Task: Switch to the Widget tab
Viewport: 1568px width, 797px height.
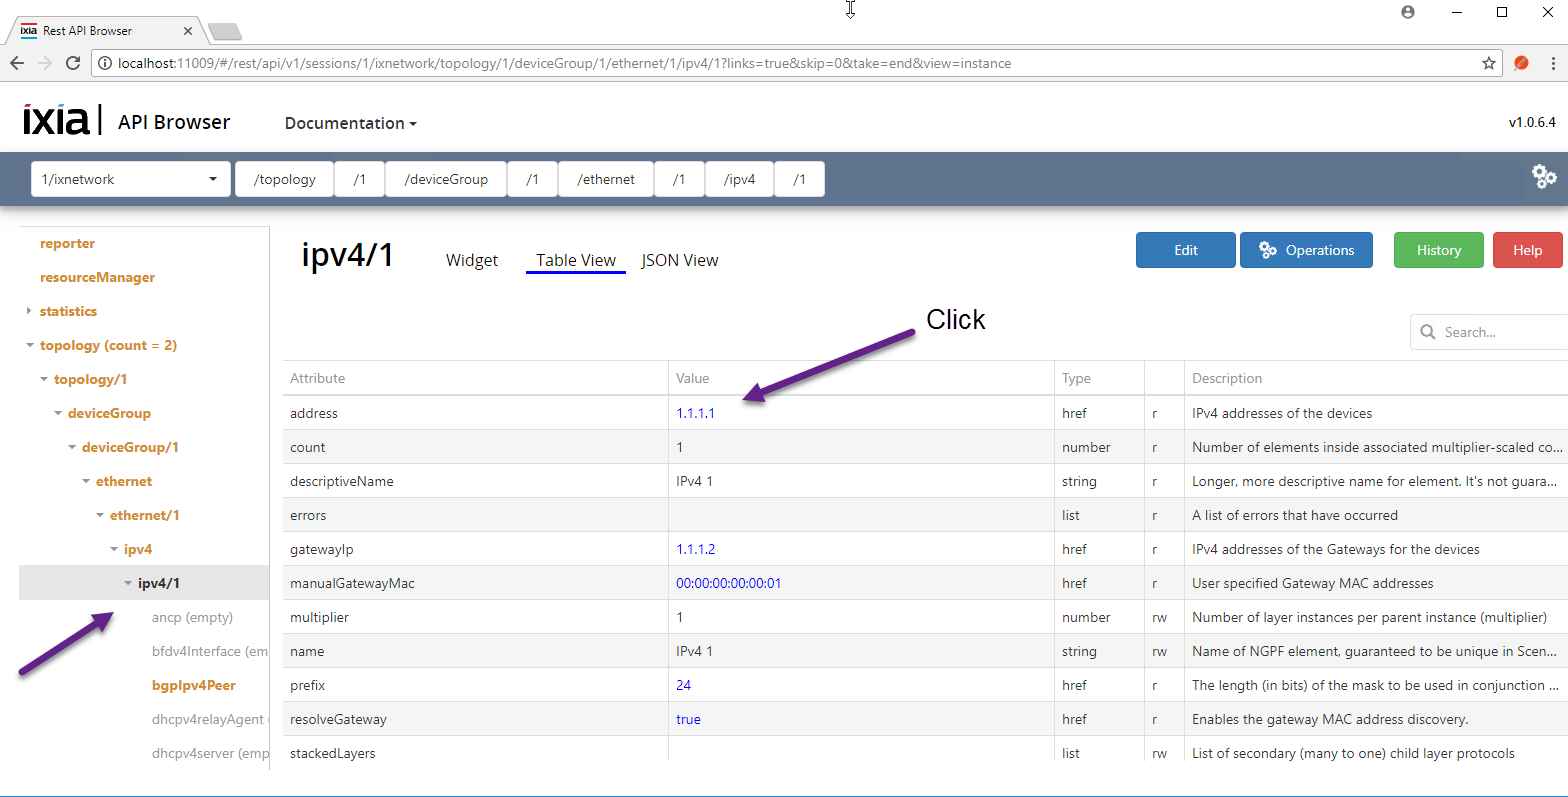Action: pyautogui.click(x=471, y=260)
